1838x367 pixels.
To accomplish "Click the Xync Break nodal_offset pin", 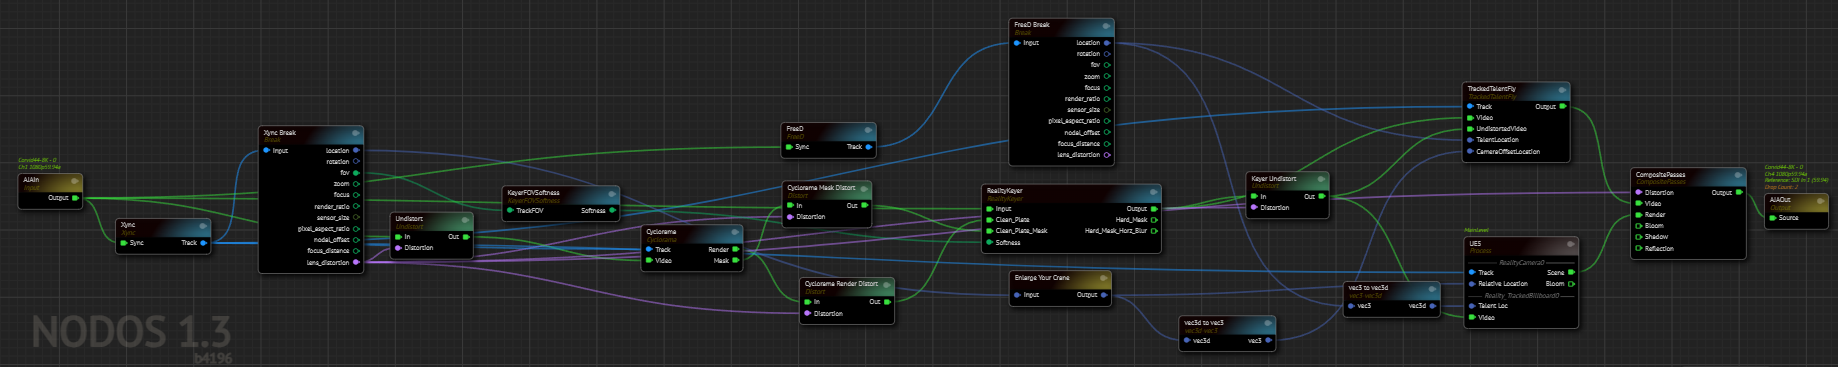I will click(x=356, y=240).
